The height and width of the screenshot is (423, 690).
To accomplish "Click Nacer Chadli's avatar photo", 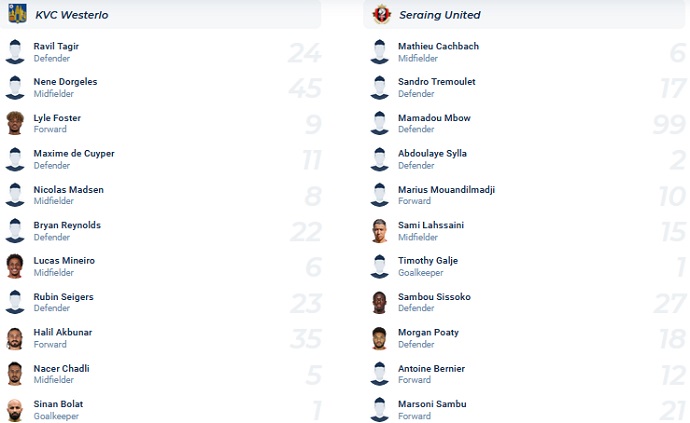I will tap(15, 374).
